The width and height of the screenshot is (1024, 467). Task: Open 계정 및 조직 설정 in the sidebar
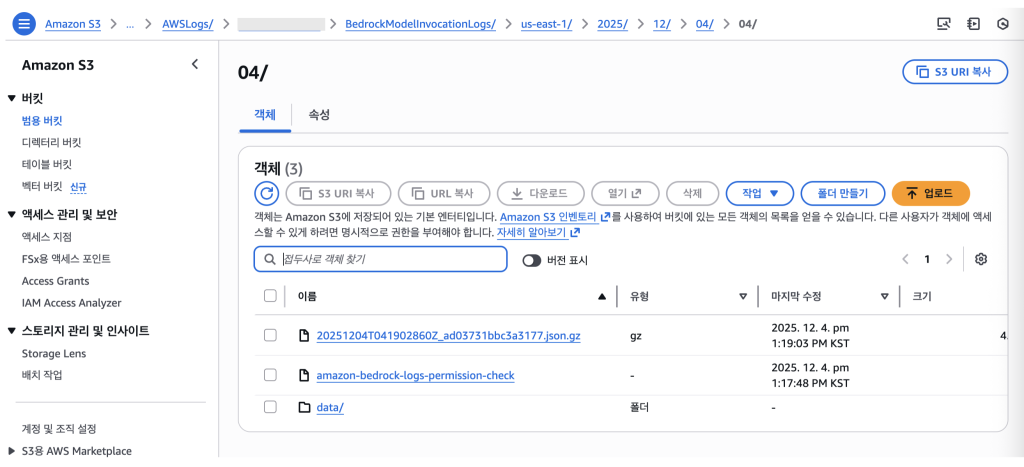59,429
